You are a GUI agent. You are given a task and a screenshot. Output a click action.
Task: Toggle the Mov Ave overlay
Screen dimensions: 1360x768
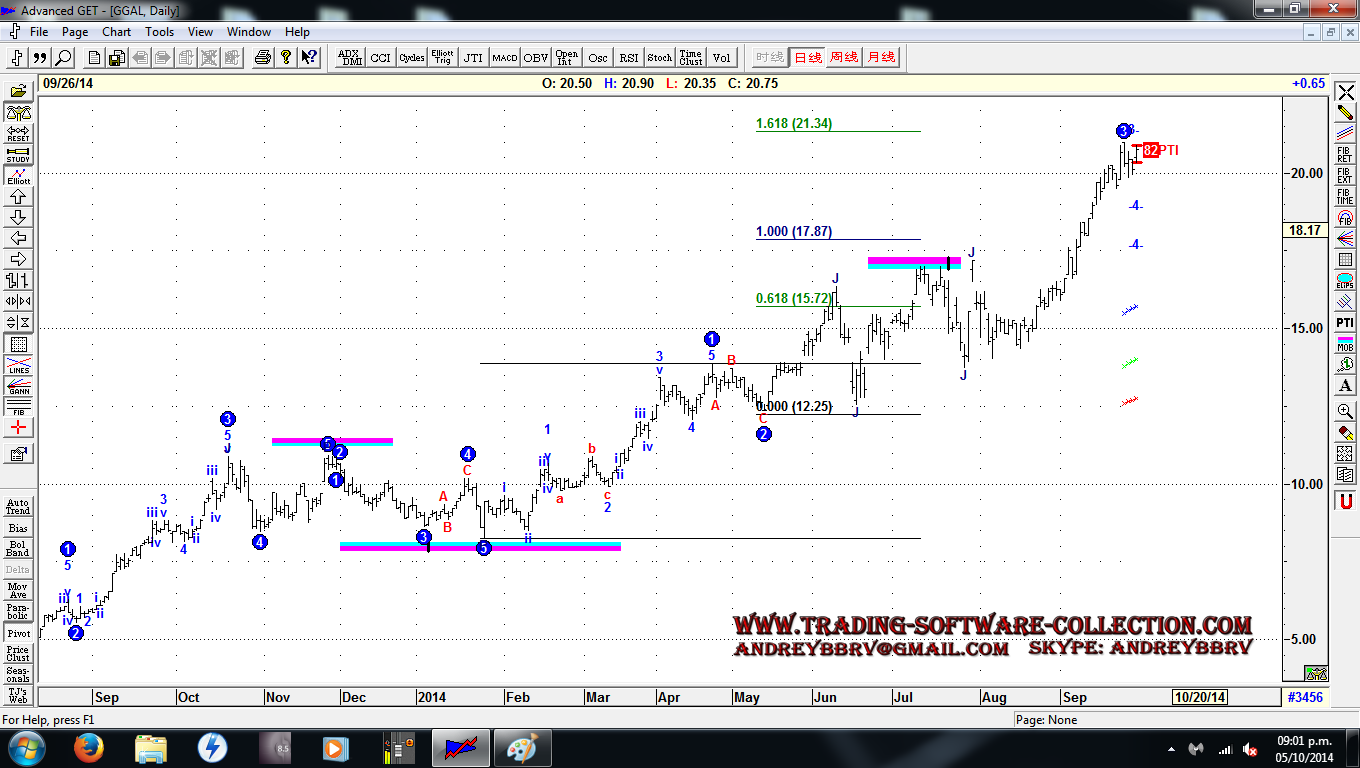click(x=18, y=590)
